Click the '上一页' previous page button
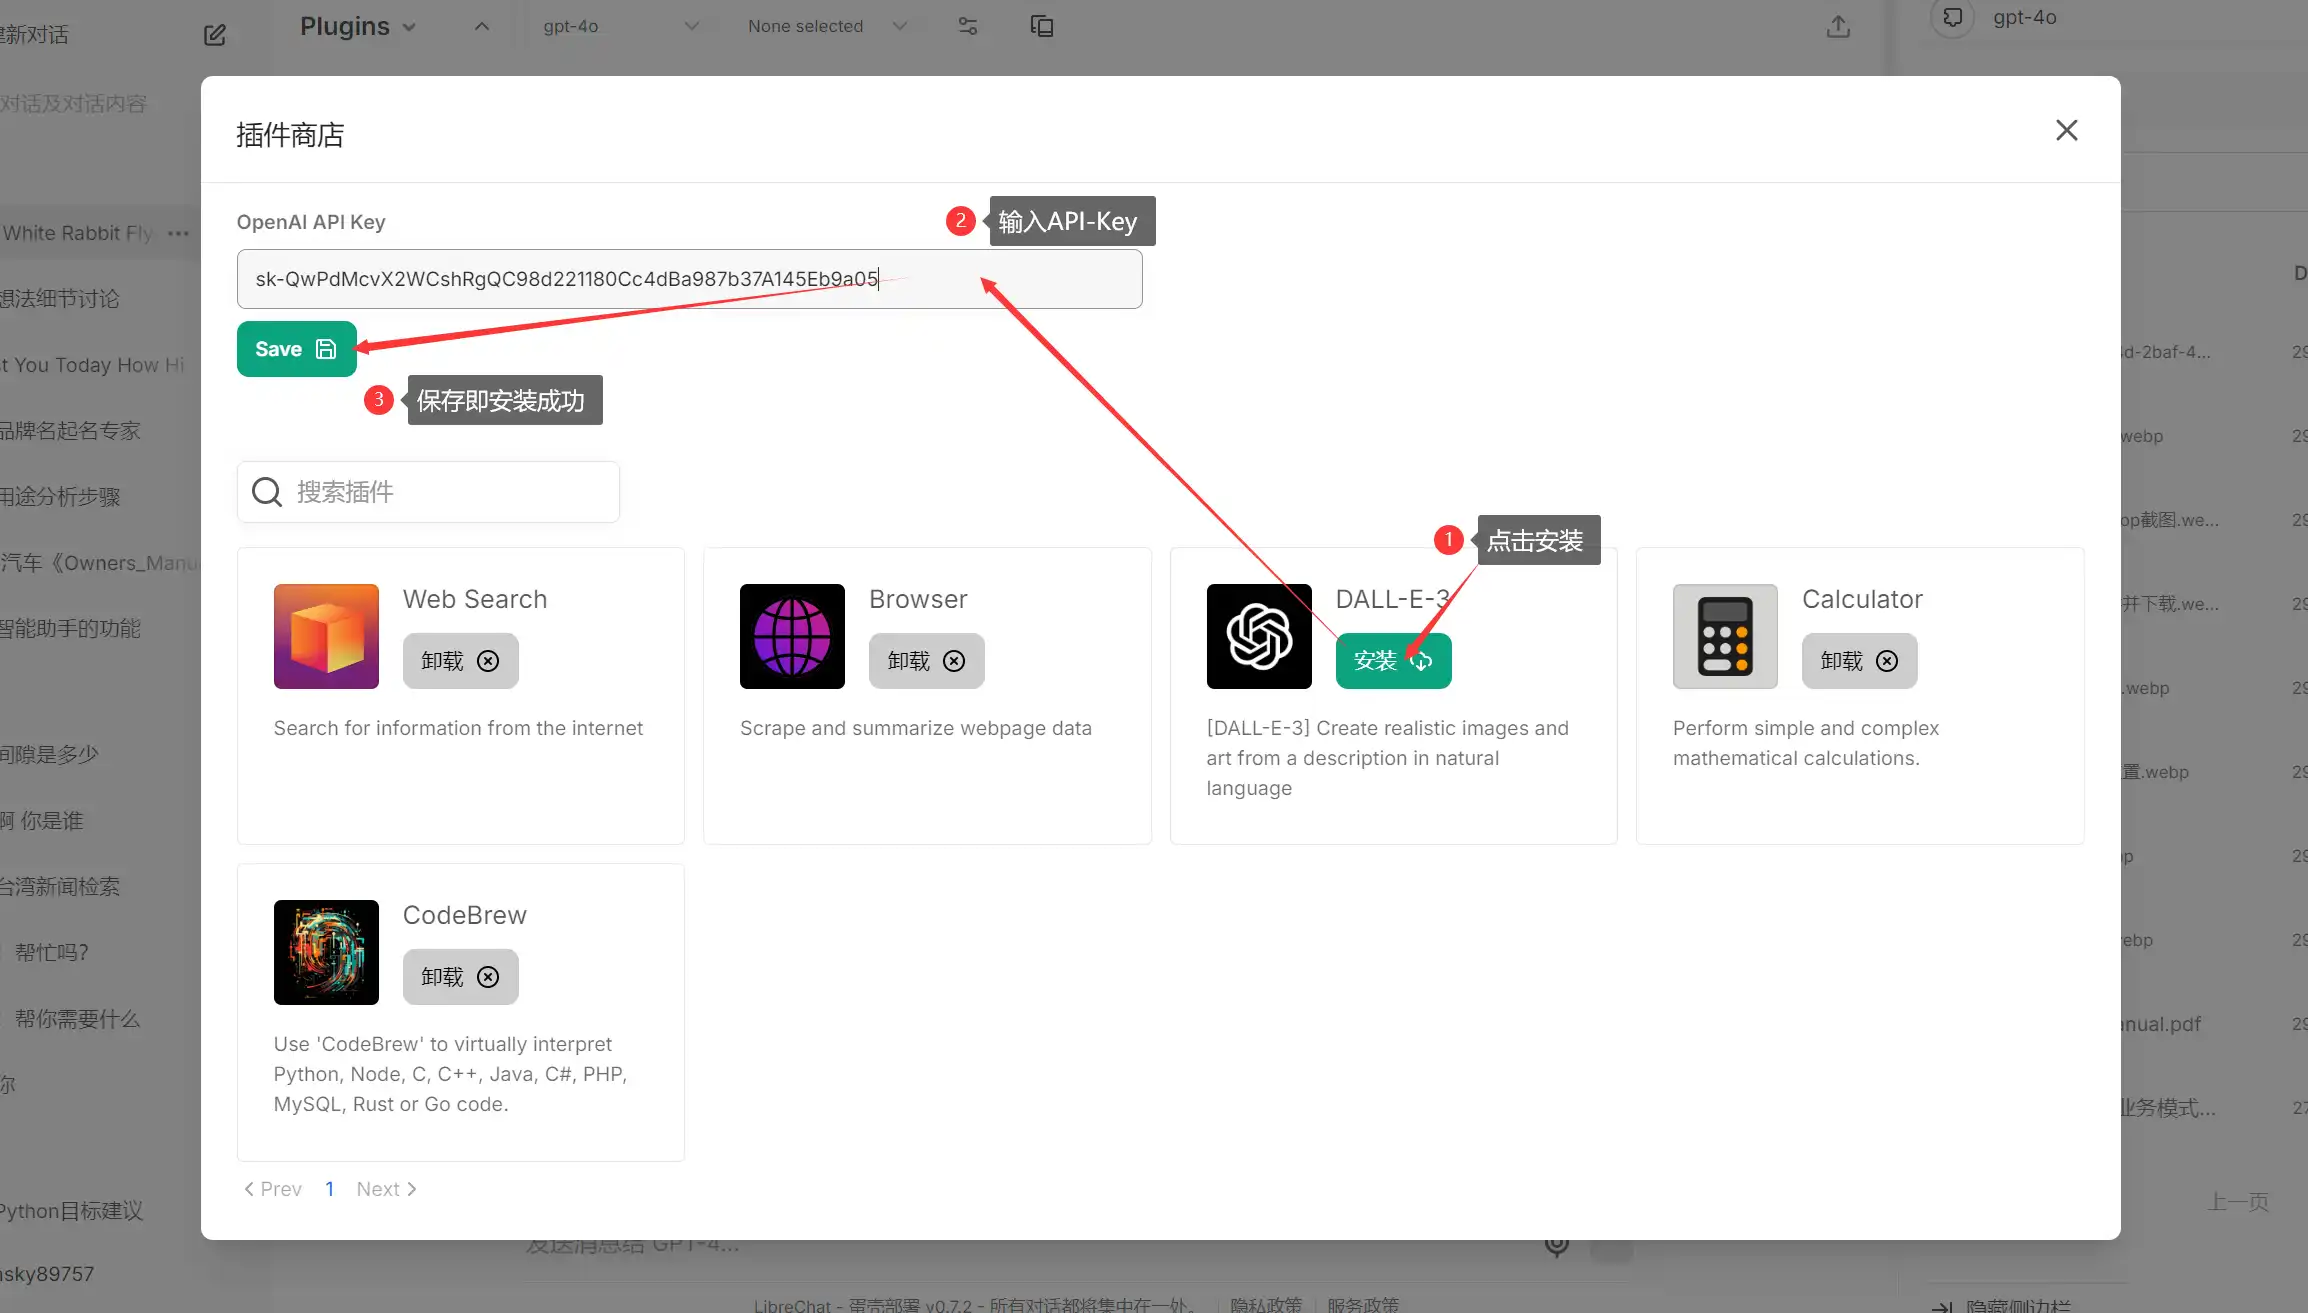Image resolution: width=2308 pixels, height=1313 pixels. pos(2238,1202)
